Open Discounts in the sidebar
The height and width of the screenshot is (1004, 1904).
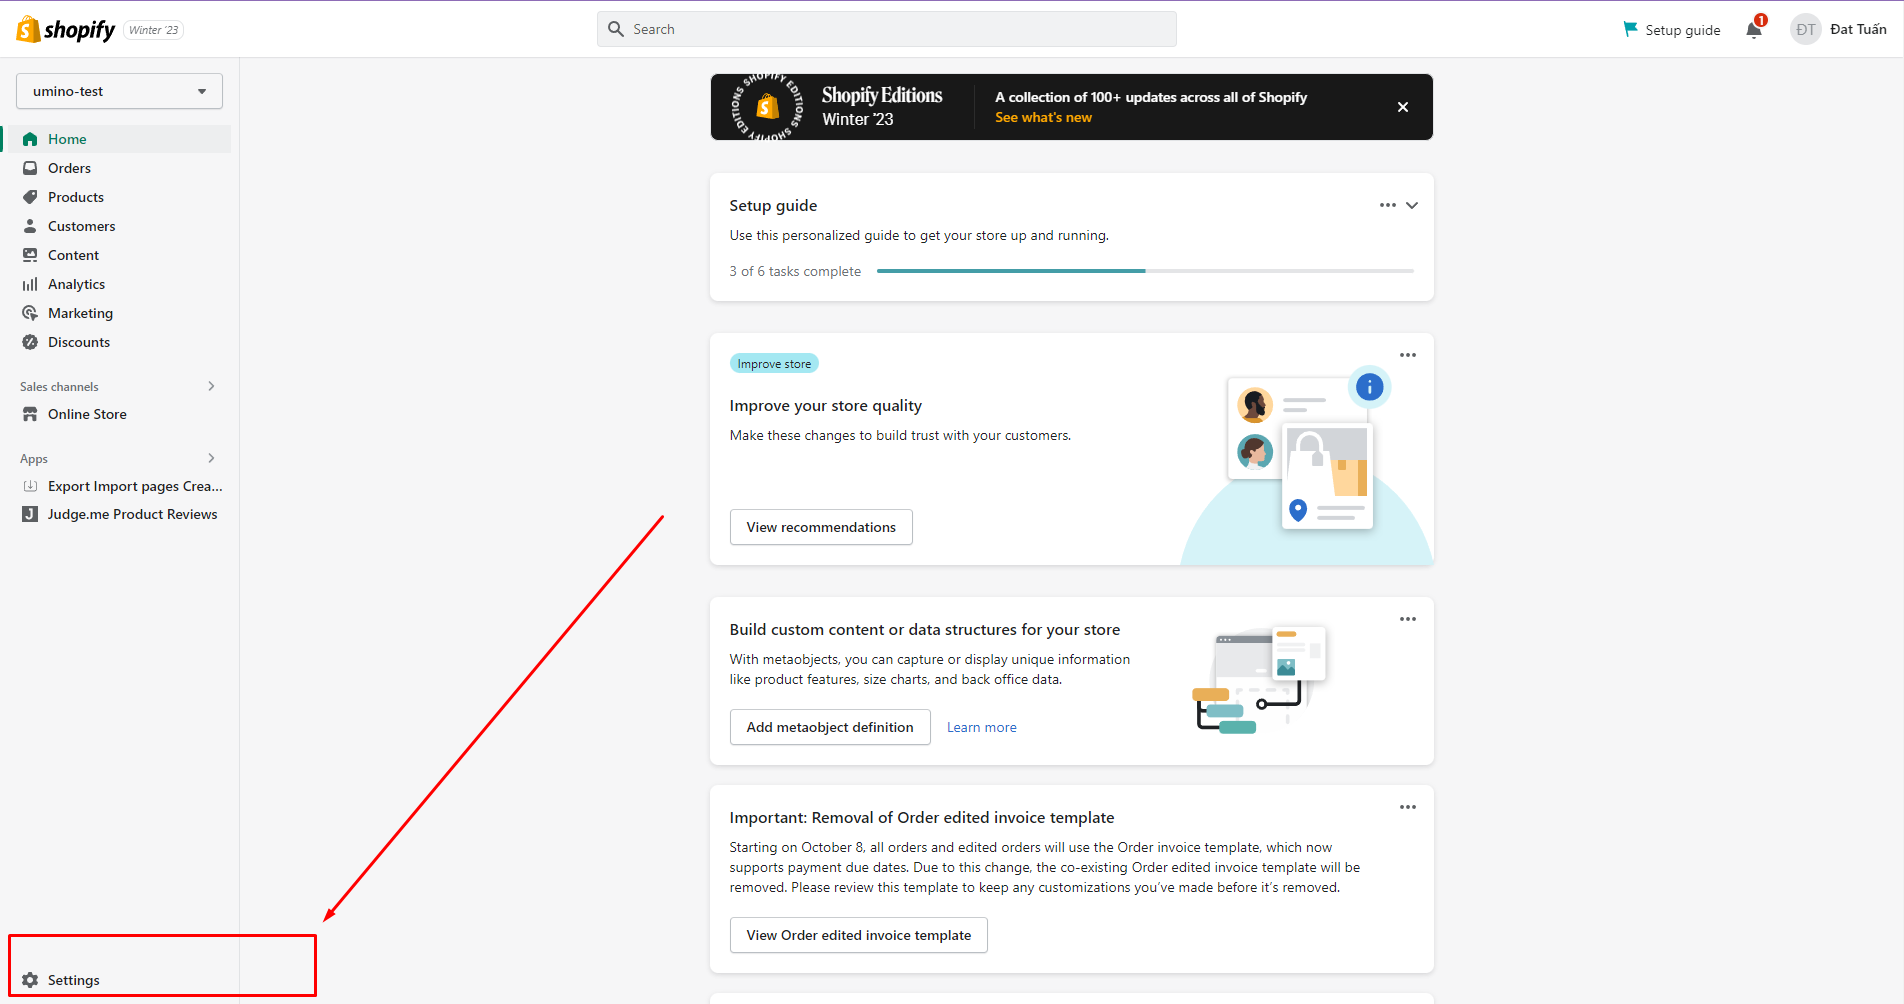click(x=119, y=342)
